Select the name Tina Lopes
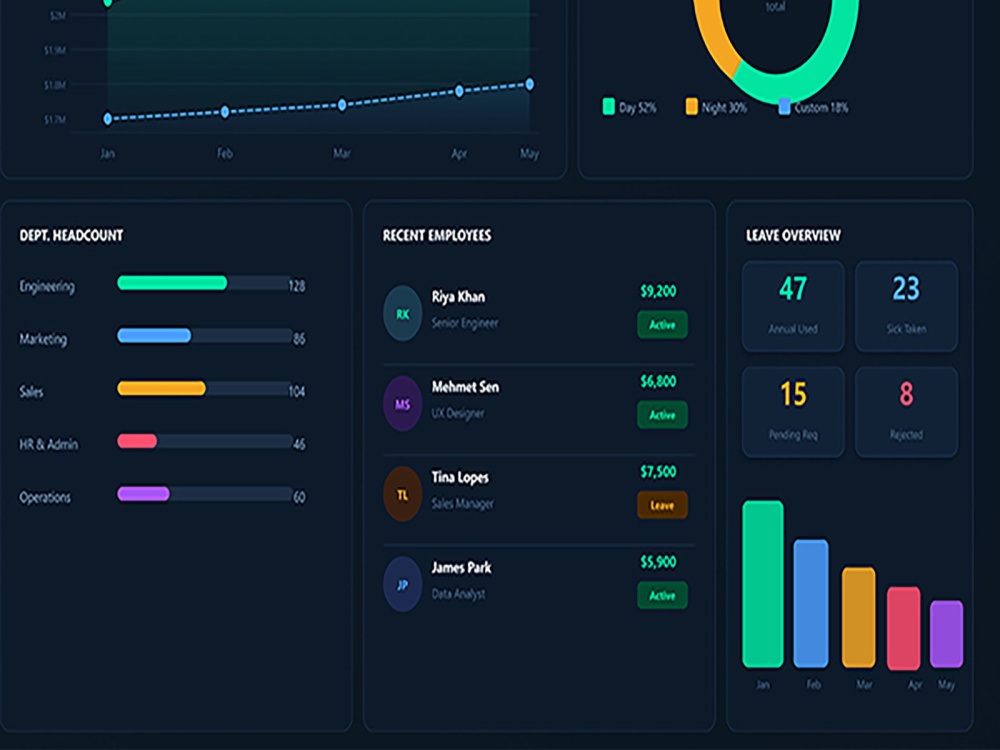The image size is (1000, 750). pos(460,478)
